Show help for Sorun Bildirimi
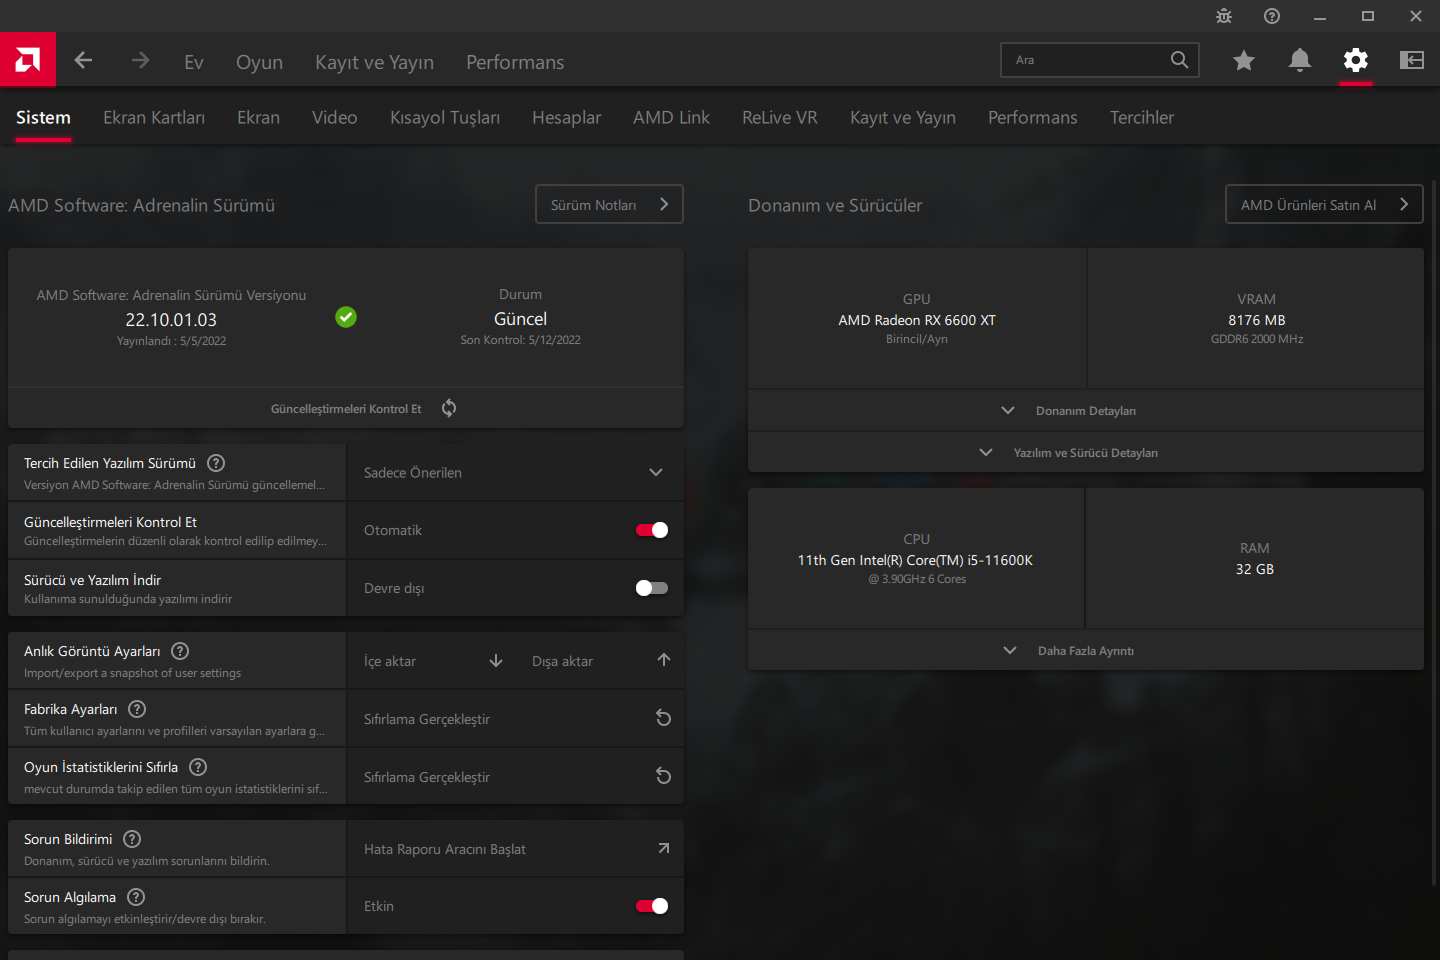The height and width of the screenshot is (960, 1440). (x=132, y=839)
